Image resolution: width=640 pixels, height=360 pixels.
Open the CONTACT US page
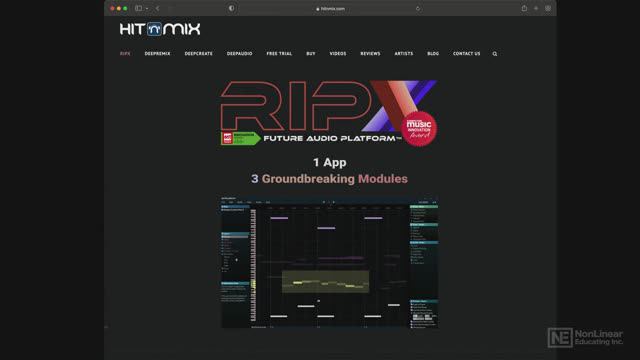point(467,53)
